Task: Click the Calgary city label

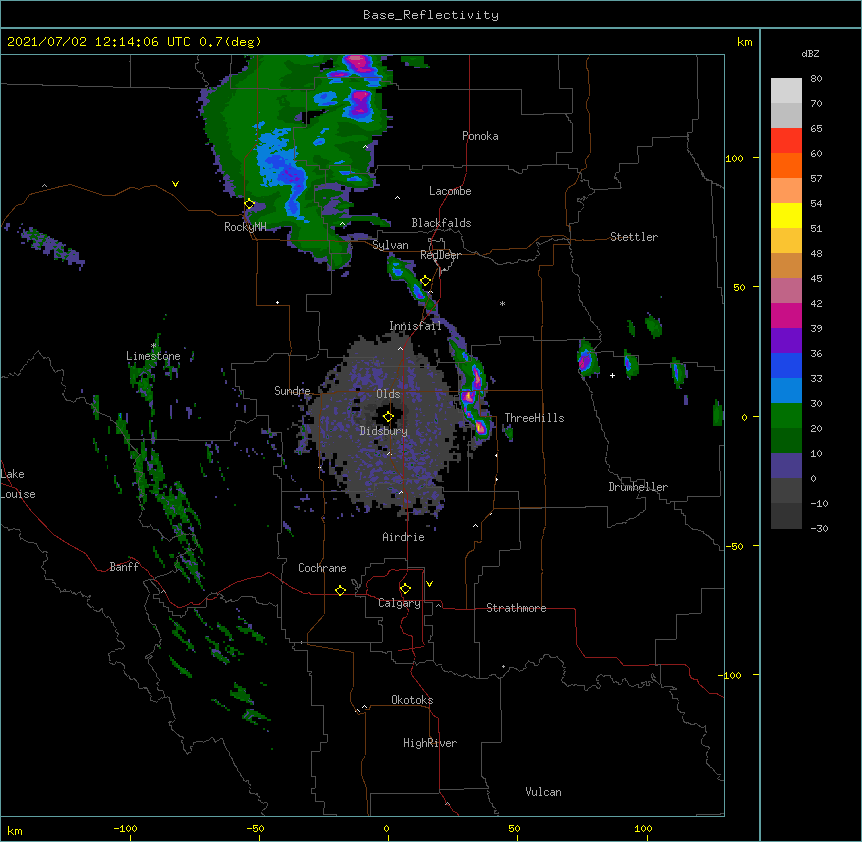Action: click(x=400, y=603)
